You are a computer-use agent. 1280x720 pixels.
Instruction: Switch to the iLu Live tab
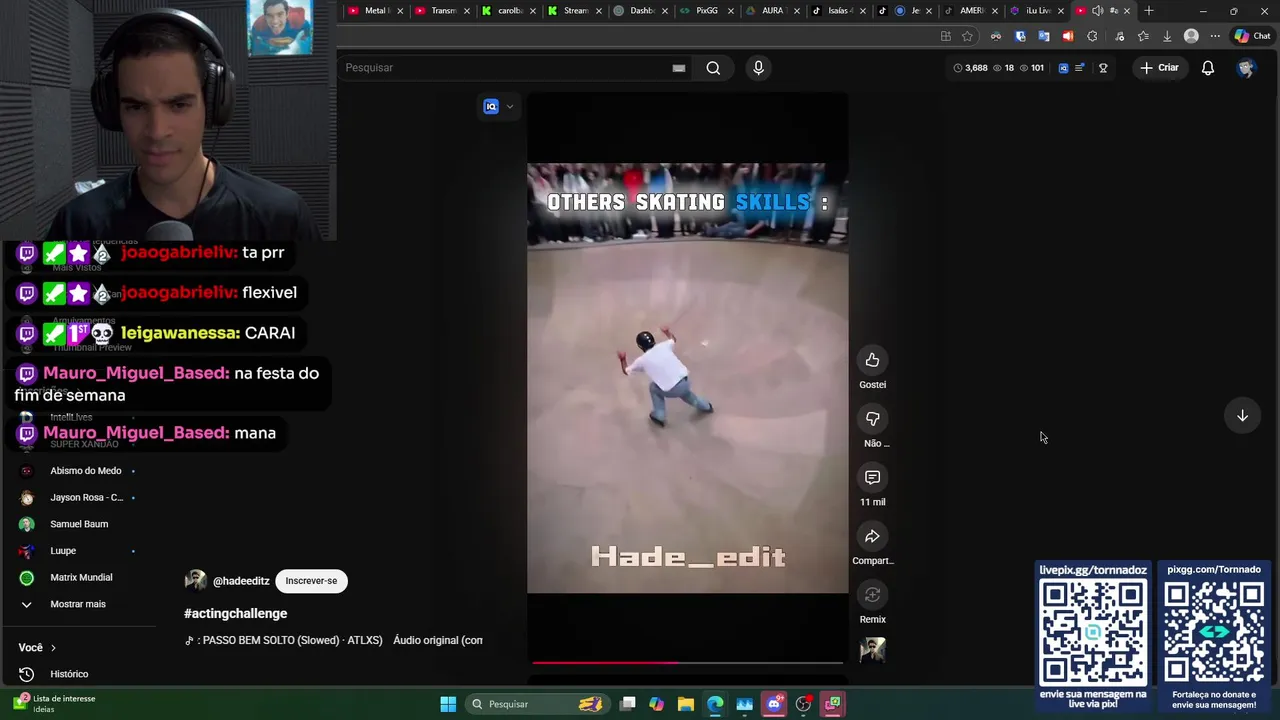pyautogui.click(x=1037, y=11)
